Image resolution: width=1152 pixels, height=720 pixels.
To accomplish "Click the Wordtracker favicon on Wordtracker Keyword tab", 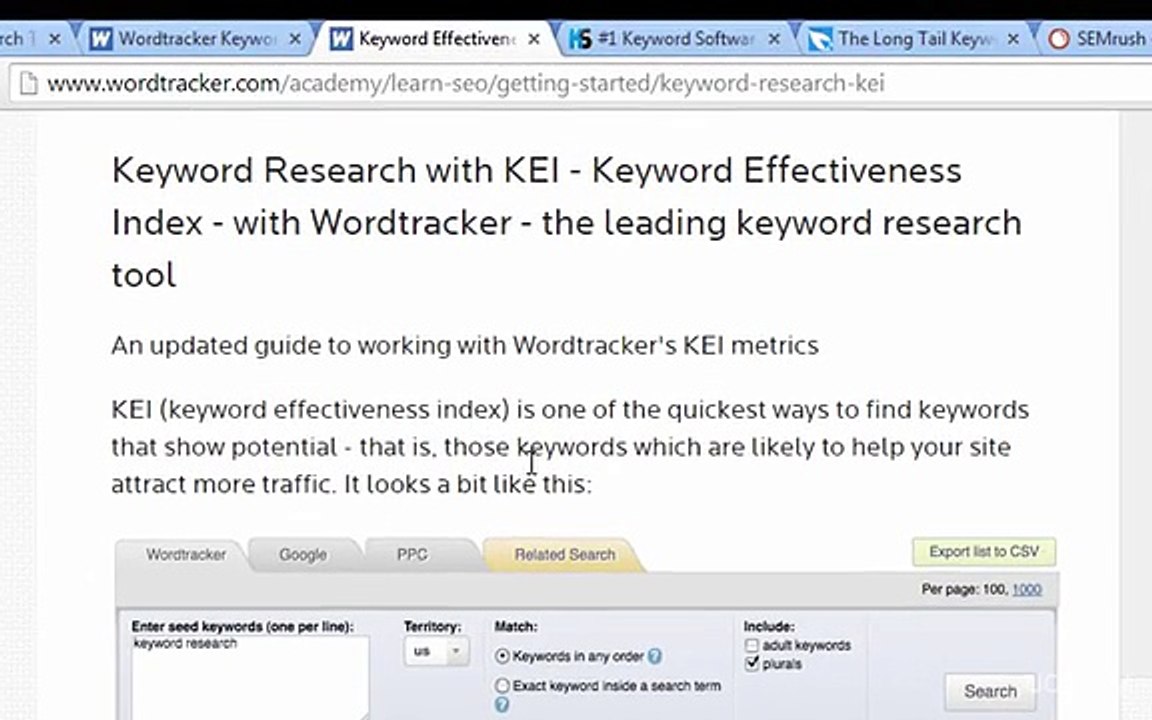I will point(101,39).
